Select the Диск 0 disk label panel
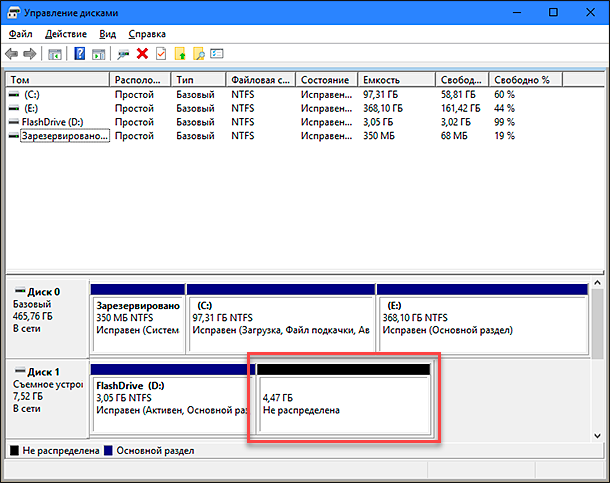Viewport: 610px width, 483px height. click(x=47, y=318)
